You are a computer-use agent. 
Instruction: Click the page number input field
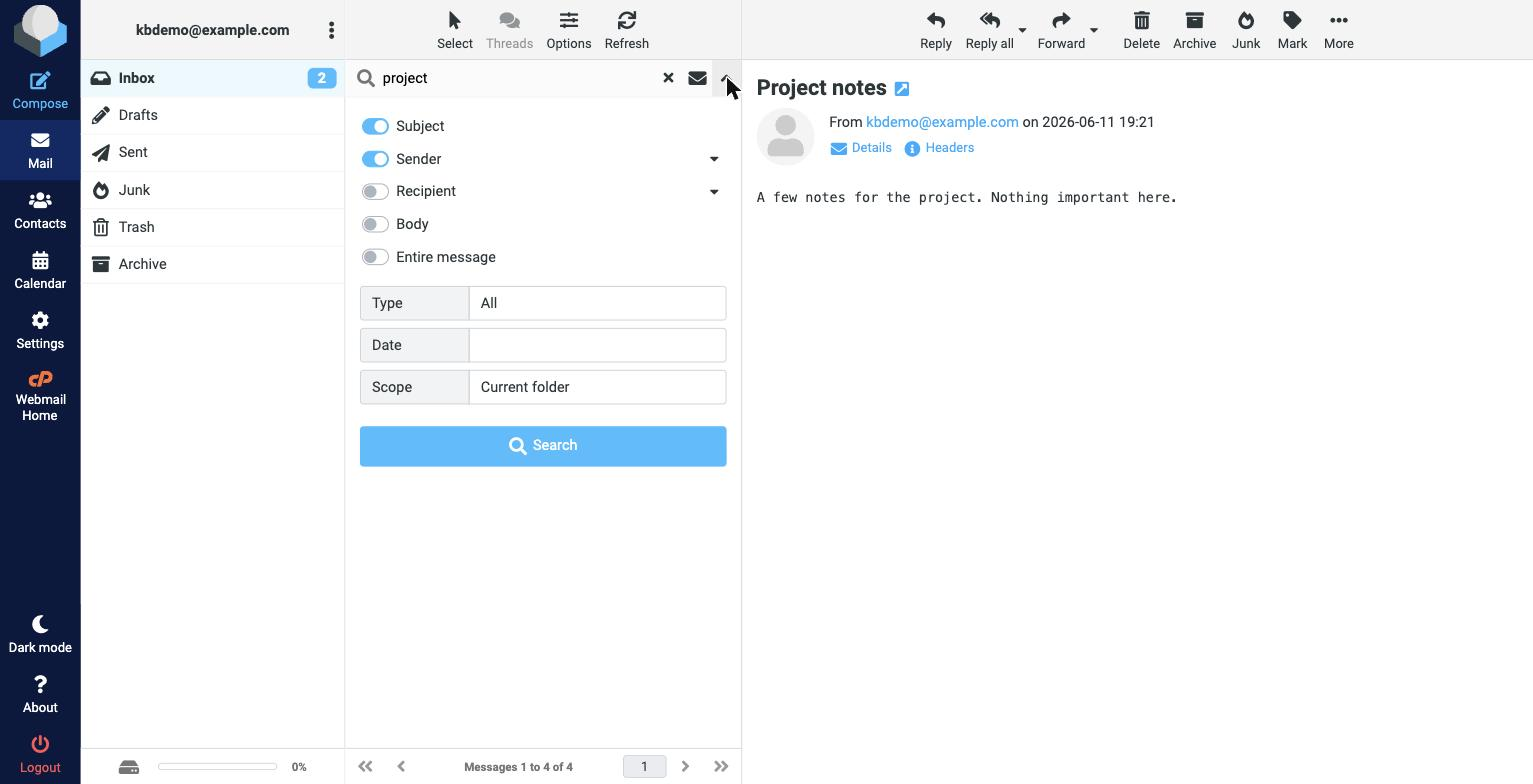click(x=644, y=767)
